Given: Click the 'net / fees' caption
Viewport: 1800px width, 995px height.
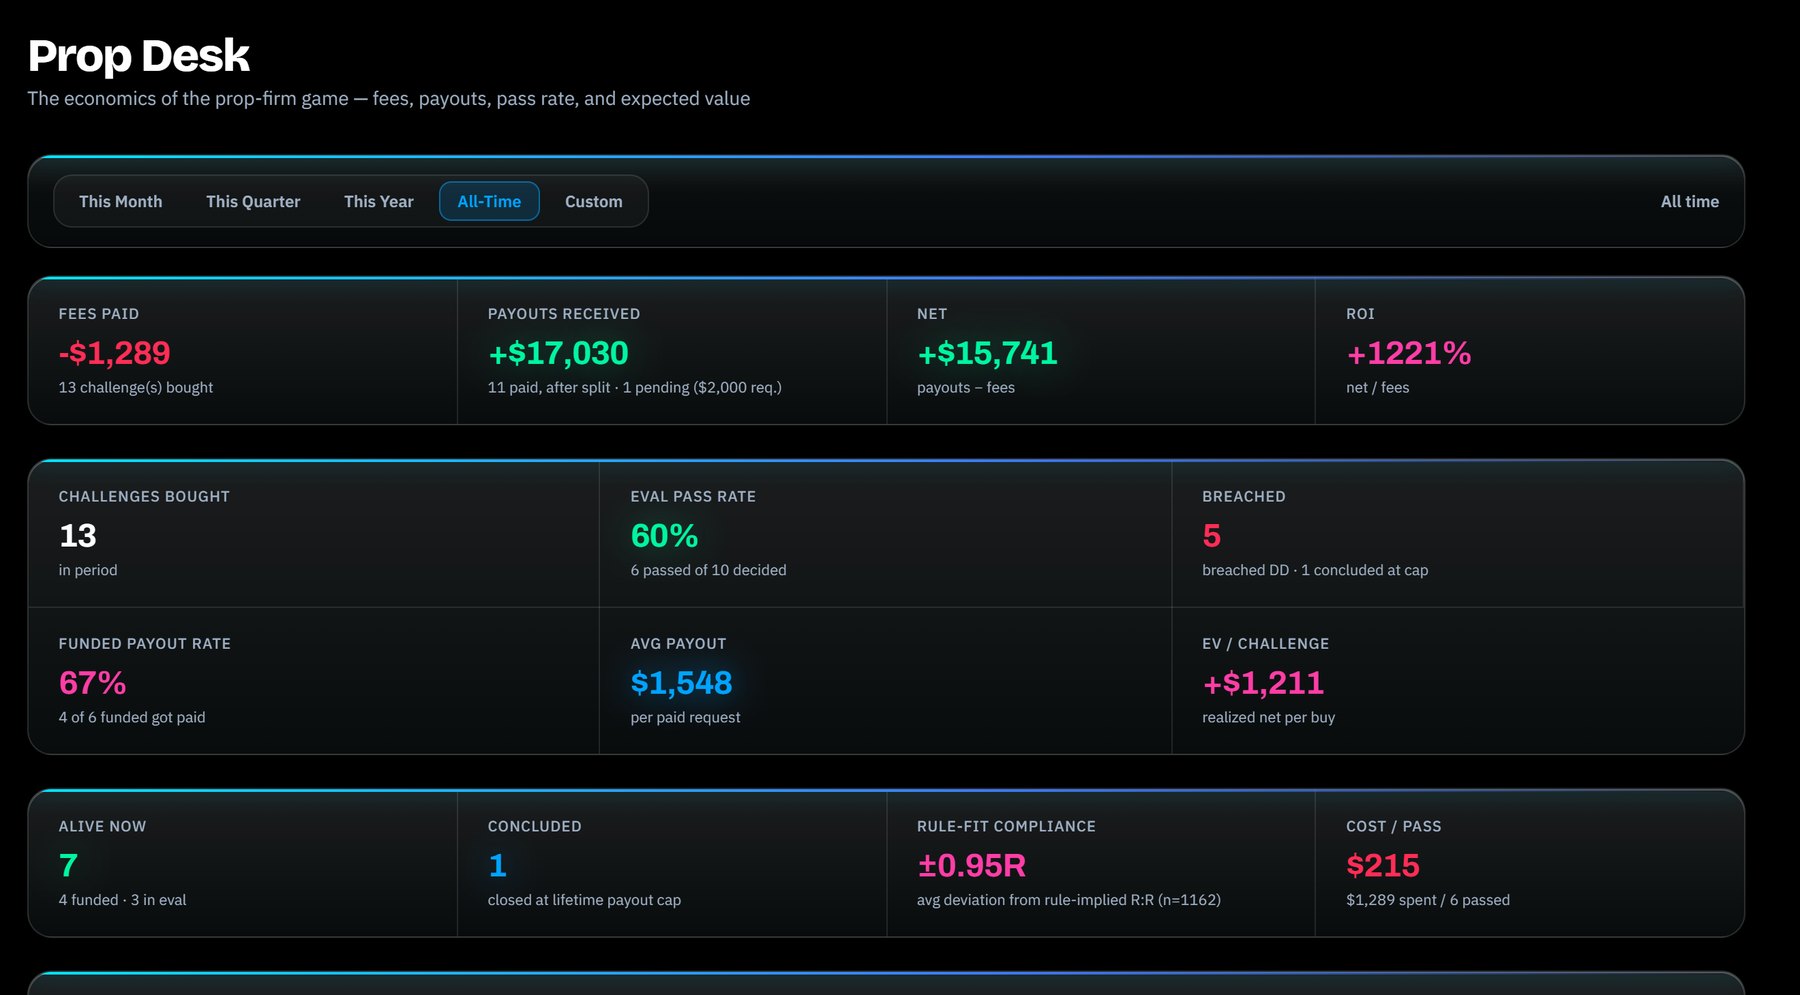Looking at the screenshot, I should click(1377, 388).
